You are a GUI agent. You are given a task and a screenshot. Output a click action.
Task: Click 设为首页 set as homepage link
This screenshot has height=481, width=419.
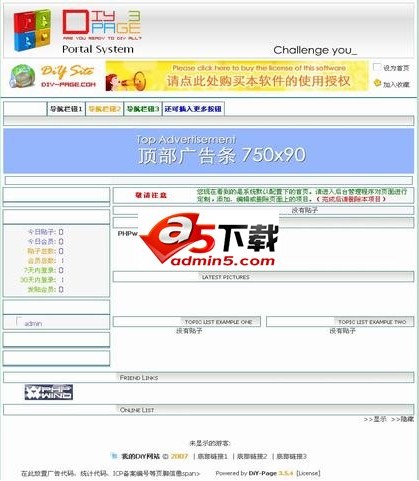click(x=396, y=68)
